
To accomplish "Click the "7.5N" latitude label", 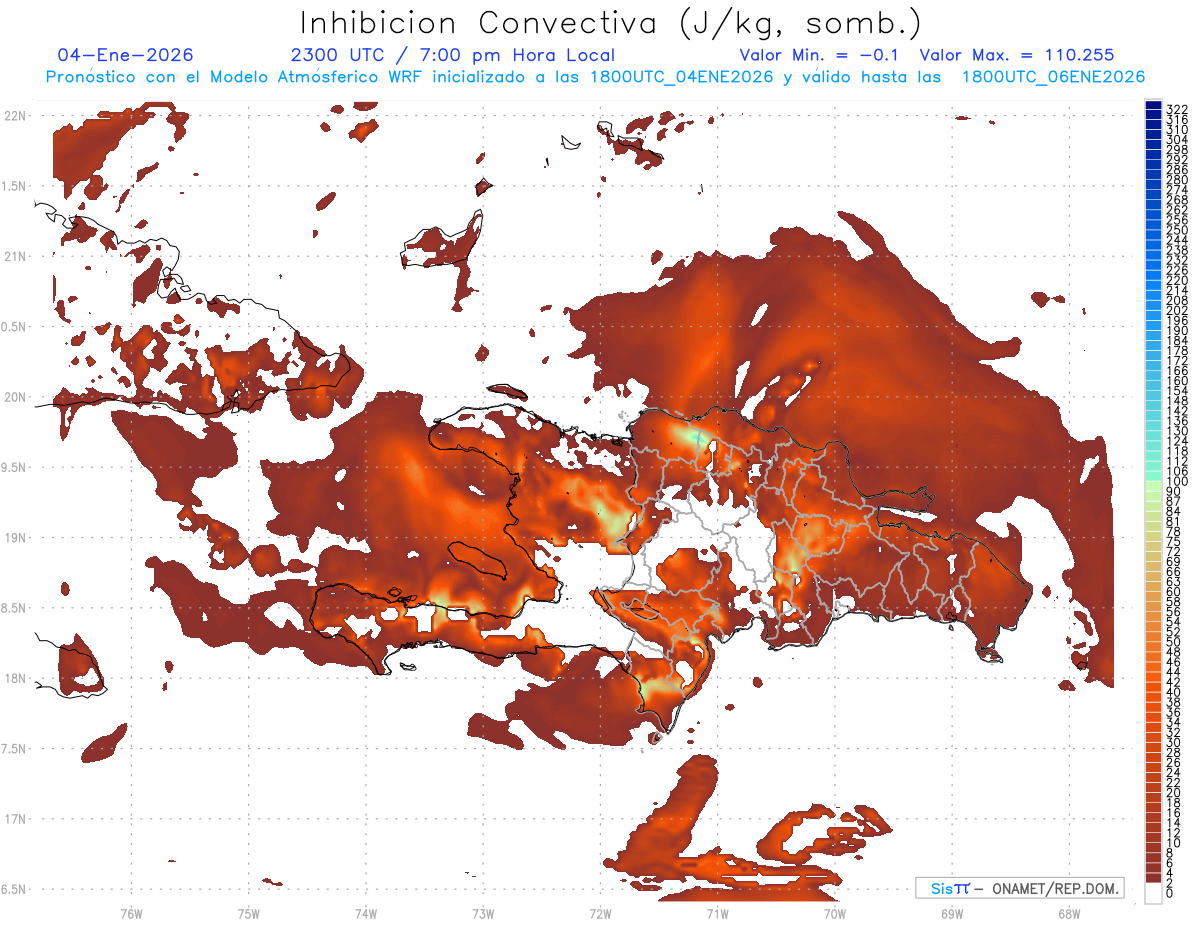I will point(14,749).
